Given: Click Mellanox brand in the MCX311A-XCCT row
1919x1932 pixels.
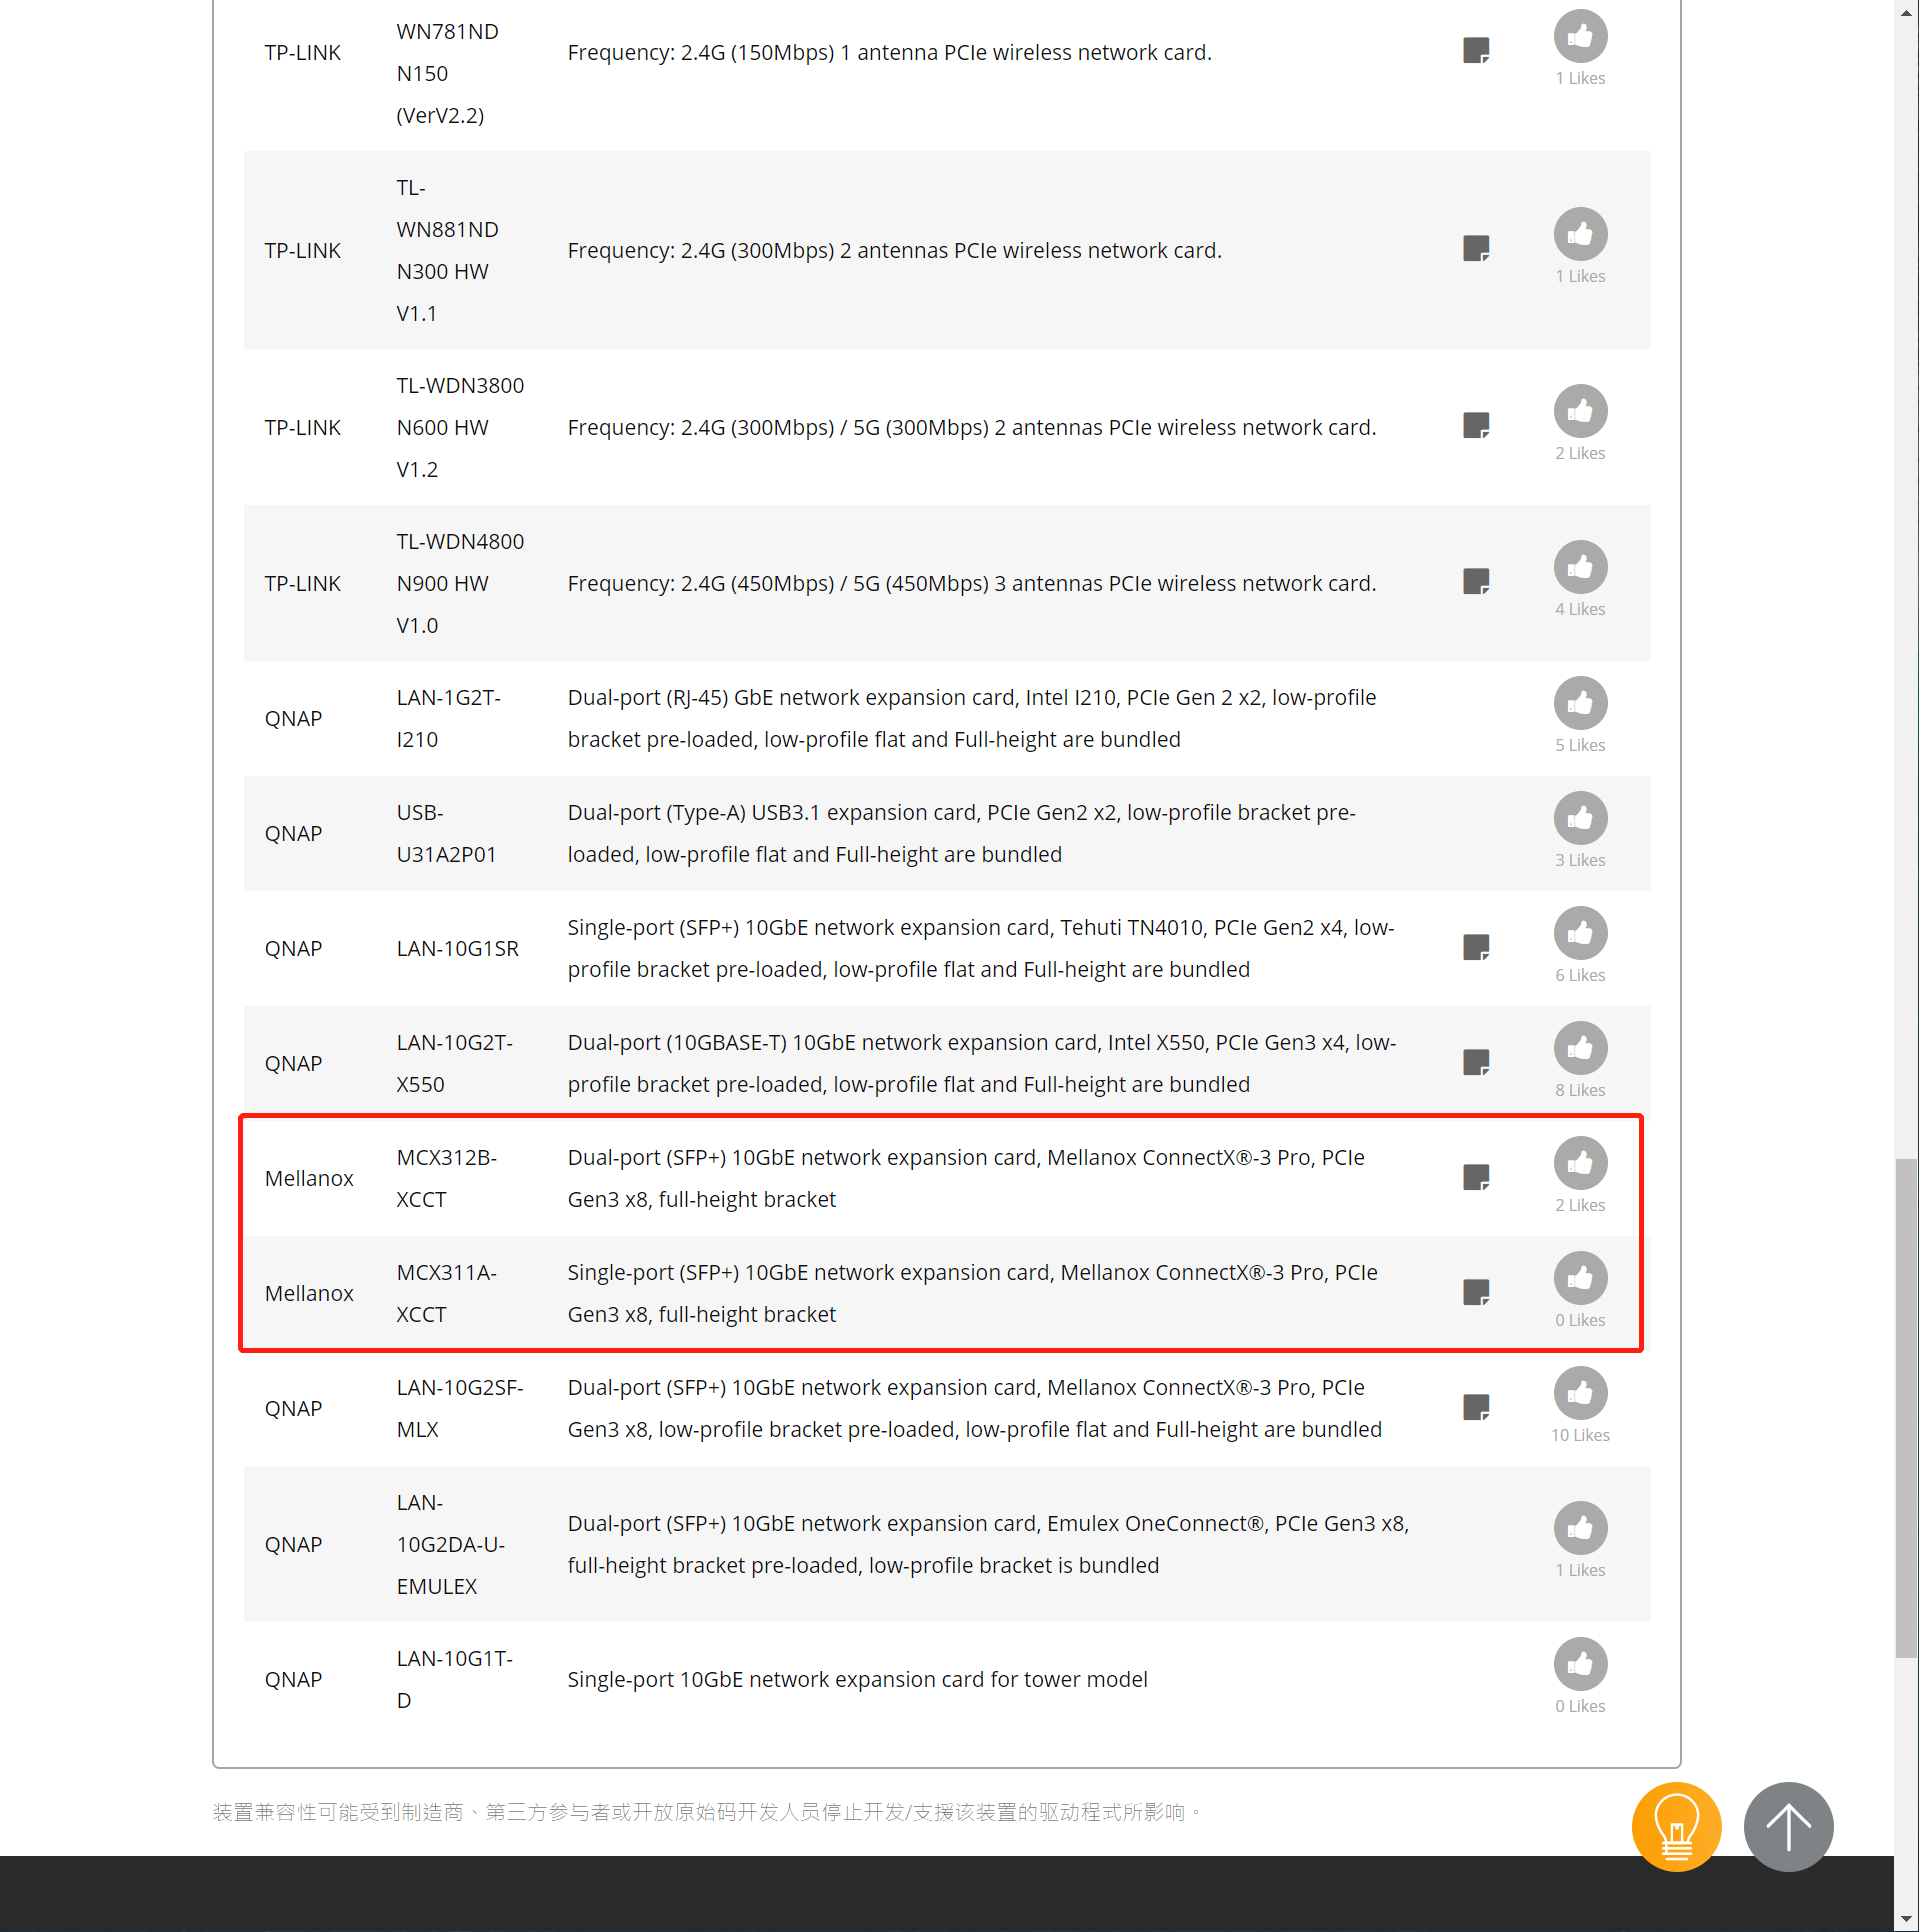Looking at the screenshot, I should [x=309, y=1294].
